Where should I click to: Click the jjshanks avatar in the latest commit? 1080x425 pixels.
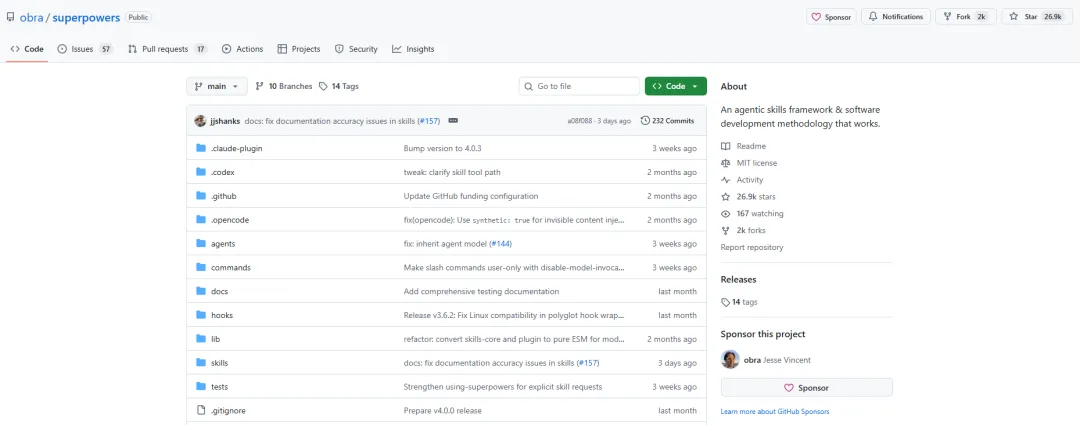click(200, 120)
